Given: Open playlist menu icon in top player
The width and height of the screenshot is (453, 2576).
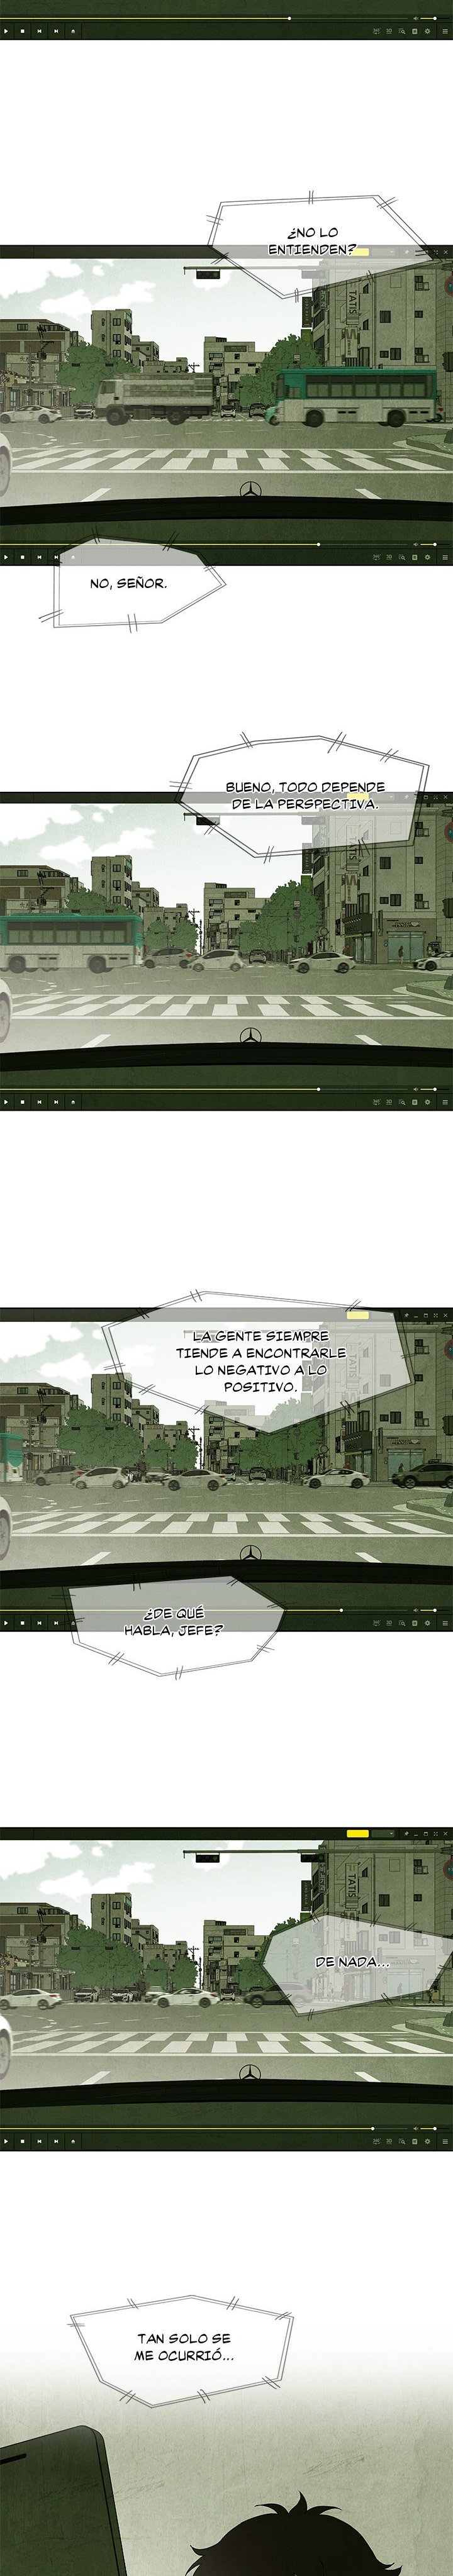Looking at the screenshot, I should 445,32.
